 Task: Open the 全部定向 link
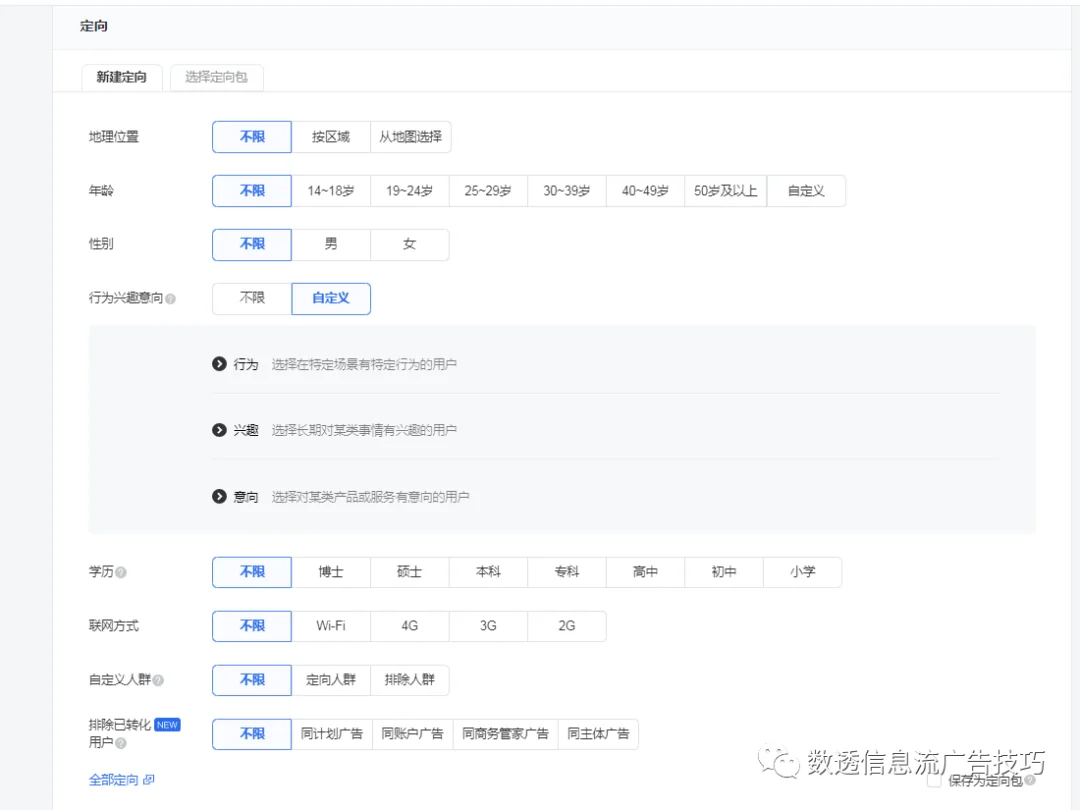click(x=114, y=780)
